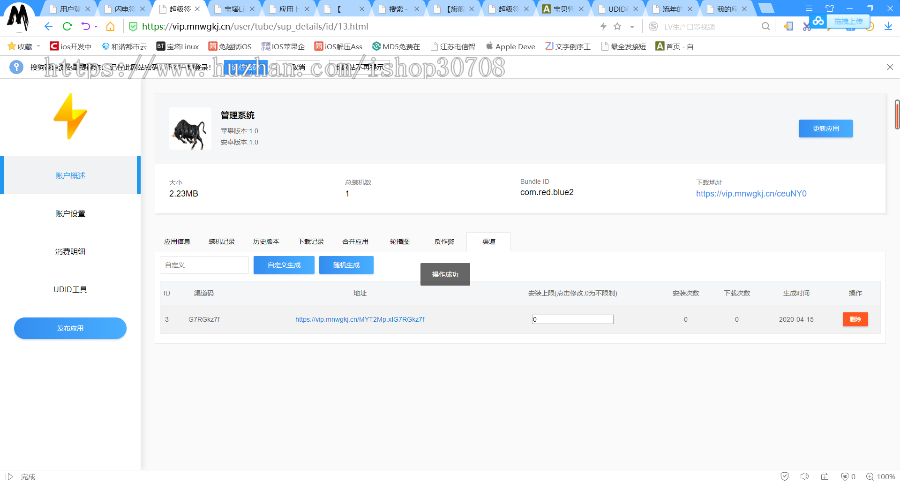Reload the page with the green refresh icon
Screen dimensions: 900x483
[x=67, y=26]
